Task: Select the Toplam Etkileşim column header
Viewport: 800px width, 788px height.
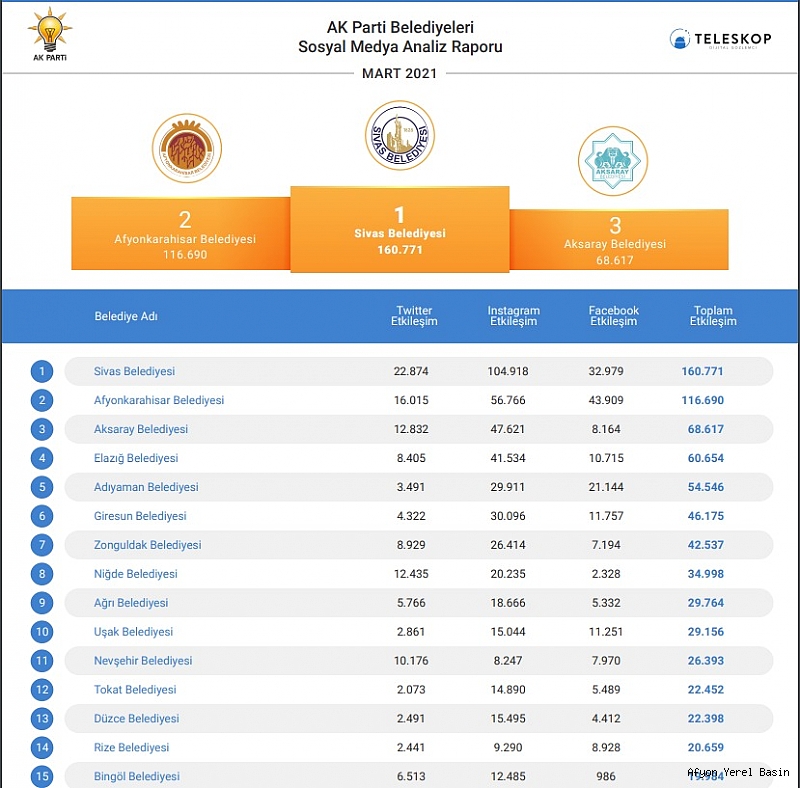Action: 713,316
